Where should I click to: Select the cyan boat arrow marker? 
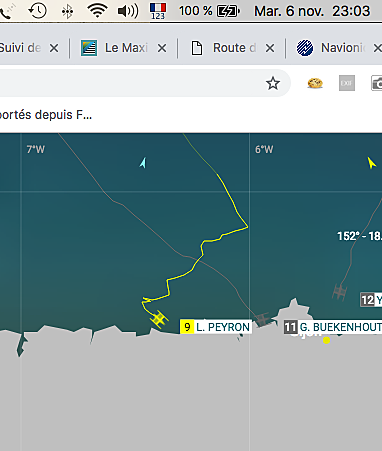coord(143,163)
